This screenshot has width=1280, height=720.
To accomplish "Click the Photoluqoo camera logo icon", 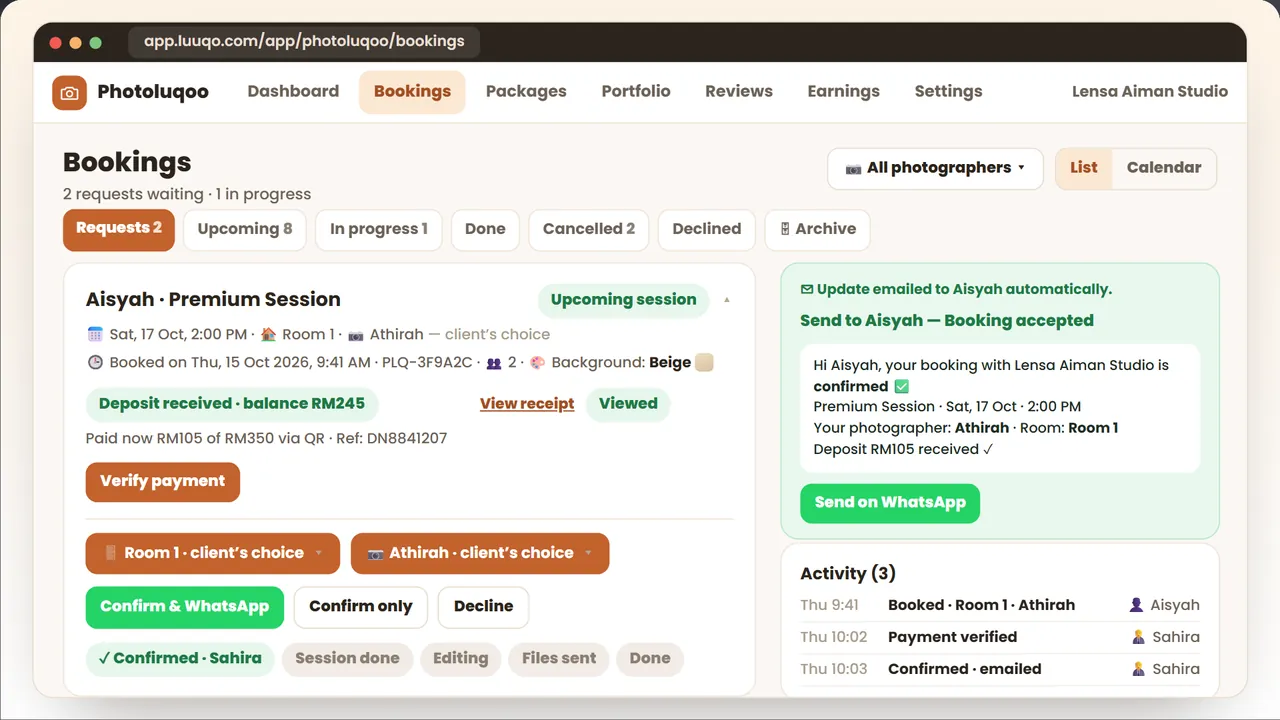I will [x=69, y=92].
